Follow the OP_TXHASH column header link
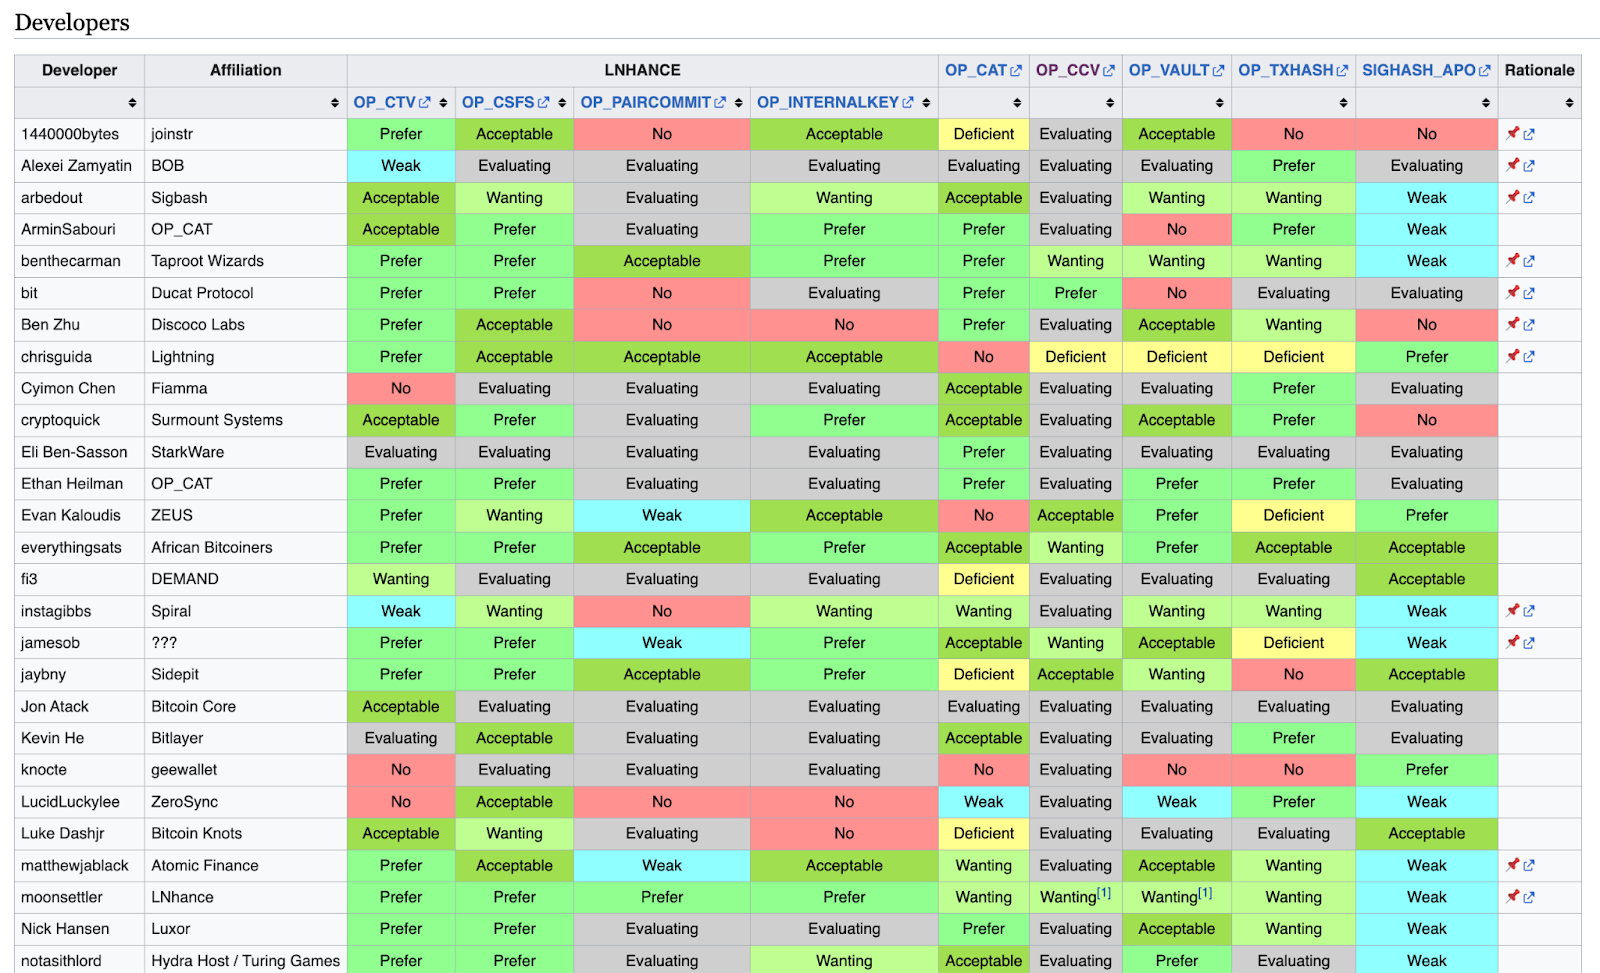This screenshot has height=973, width=1600. tap(1286, 70)
